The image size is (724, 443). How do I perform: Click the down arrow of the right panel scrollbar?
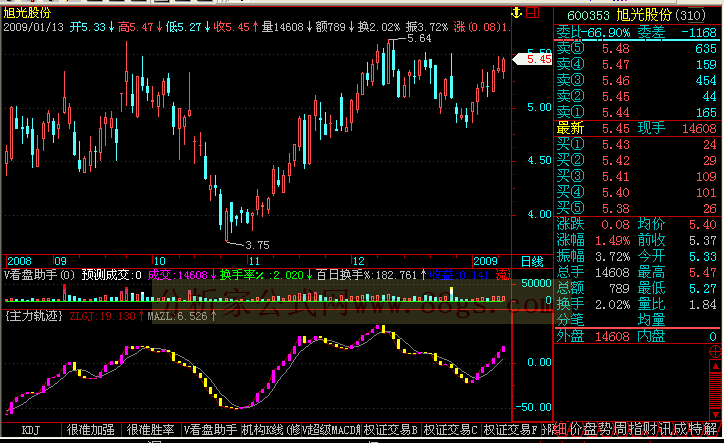715,414
